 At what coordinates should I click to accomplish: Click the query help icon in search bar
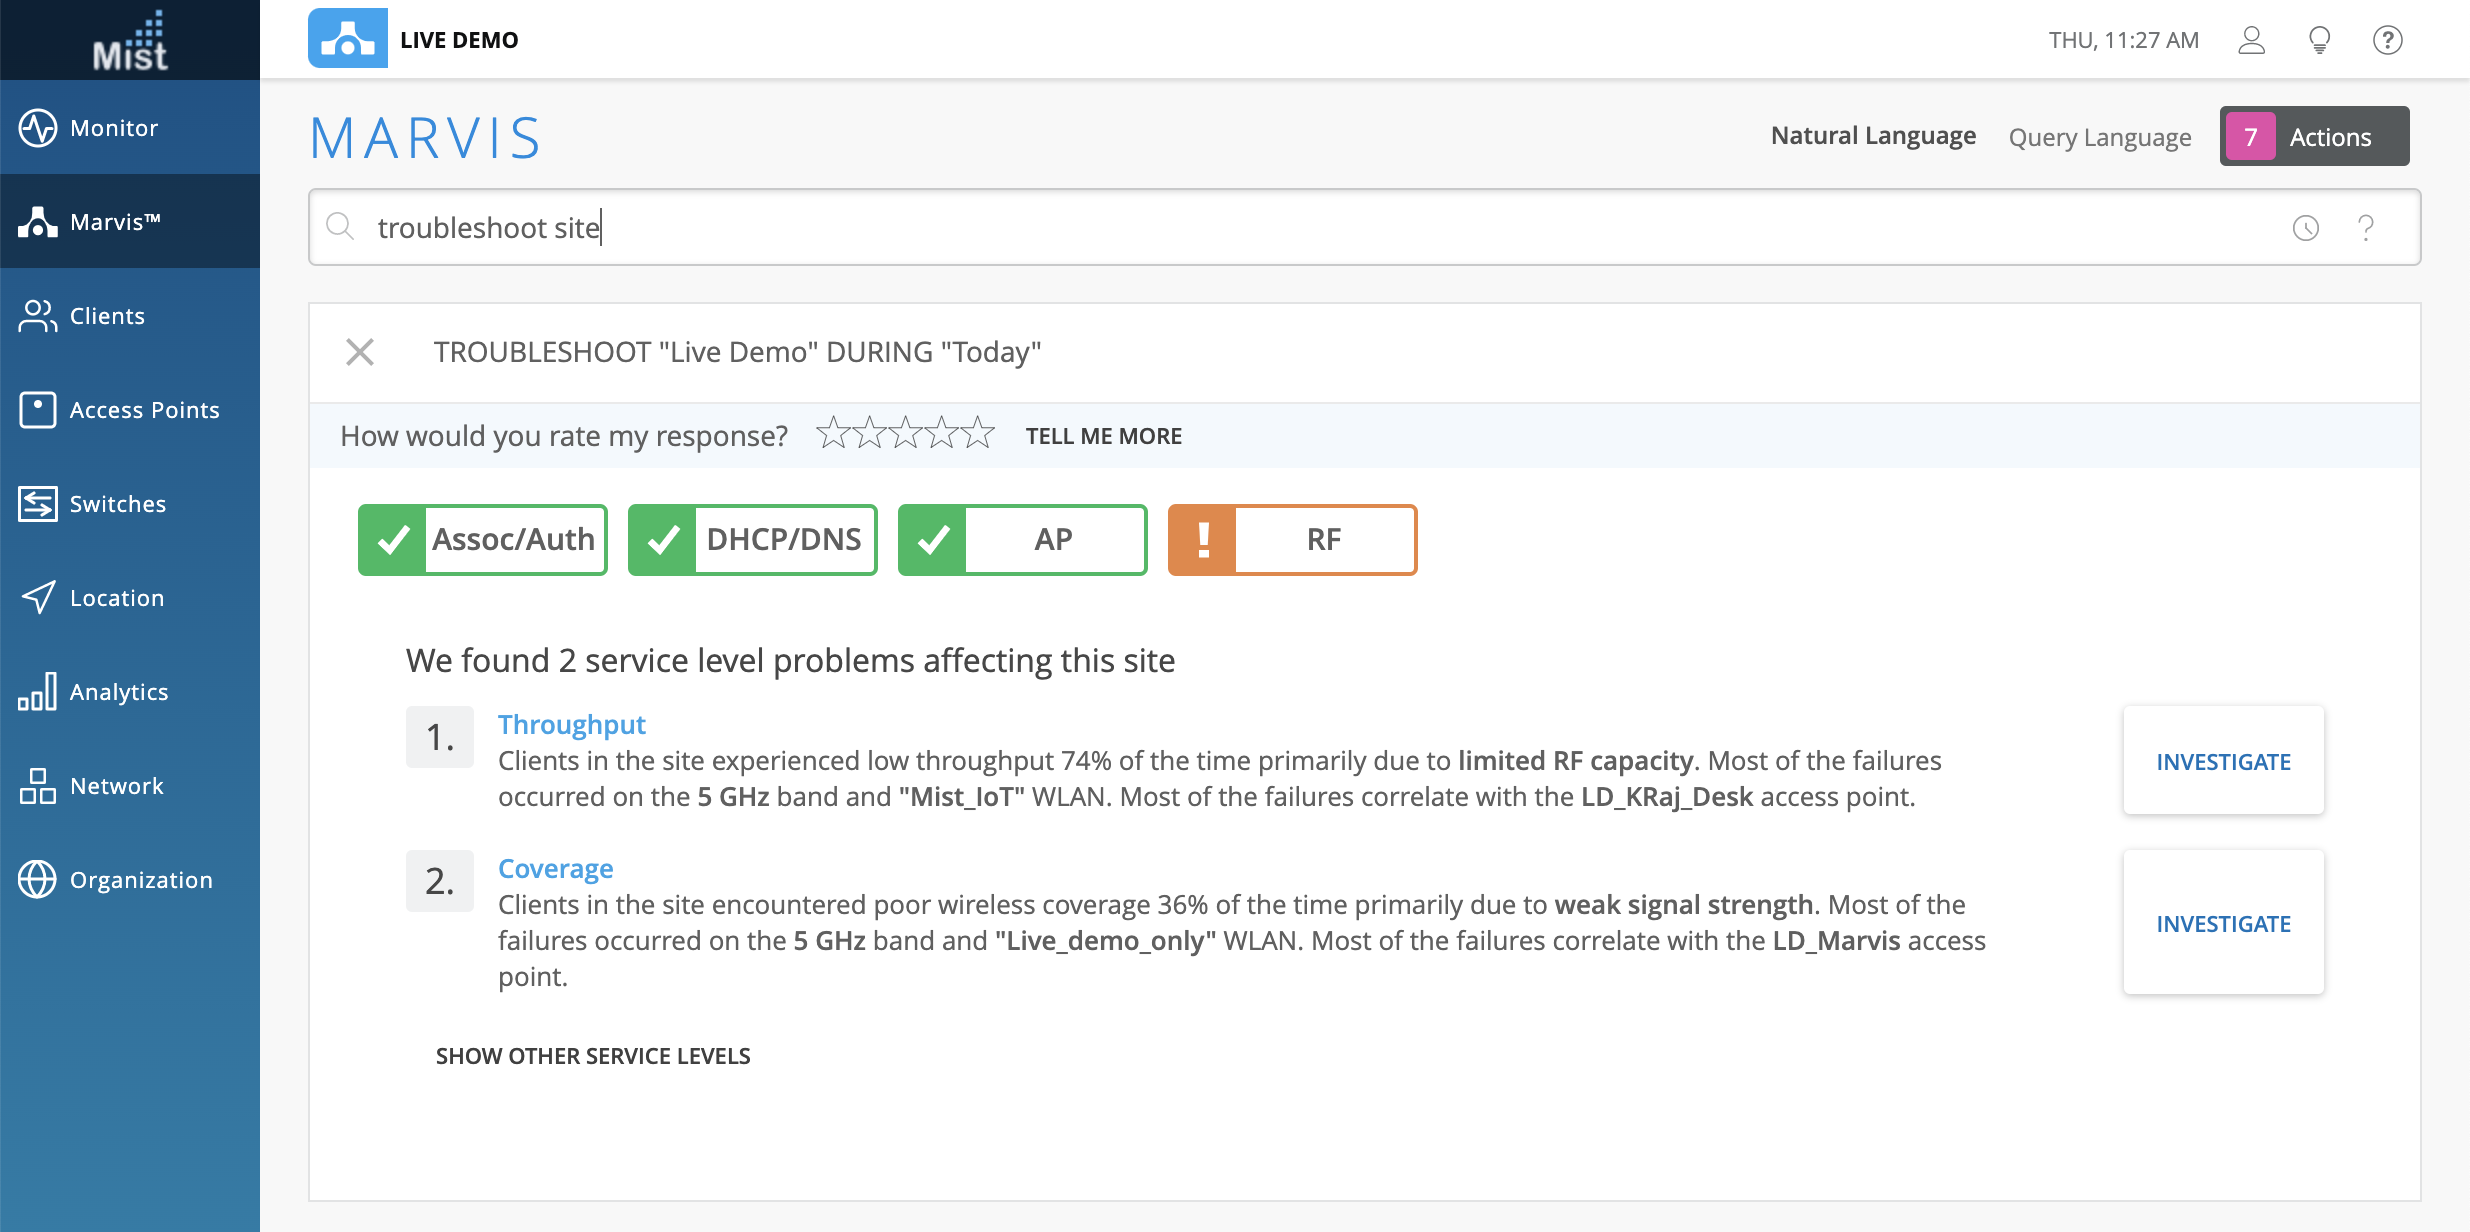click(2366, 228)
